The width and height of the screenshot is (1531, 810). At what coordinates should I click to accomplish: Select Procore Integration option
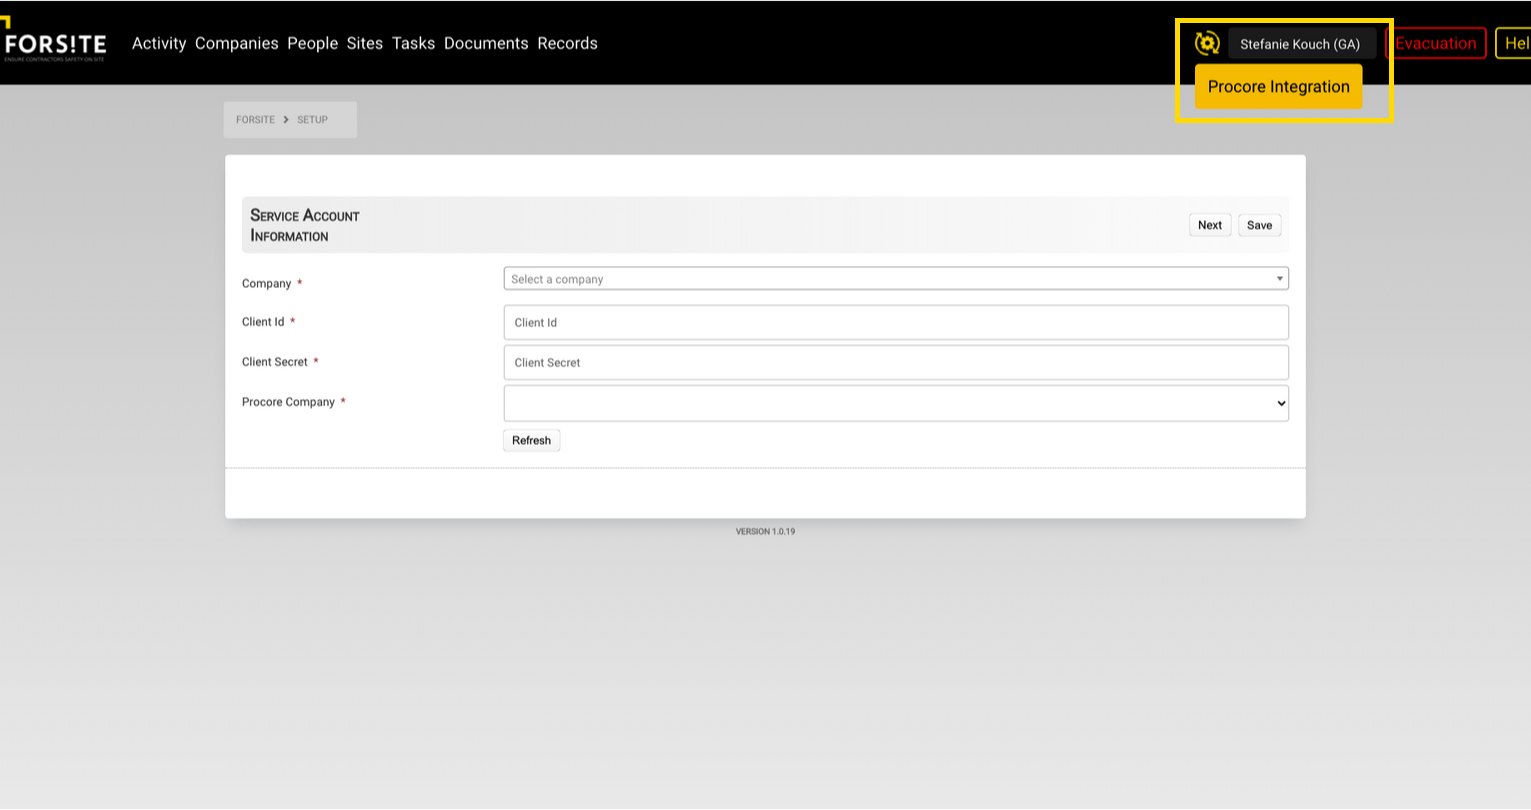click(x=1278, y=86)
